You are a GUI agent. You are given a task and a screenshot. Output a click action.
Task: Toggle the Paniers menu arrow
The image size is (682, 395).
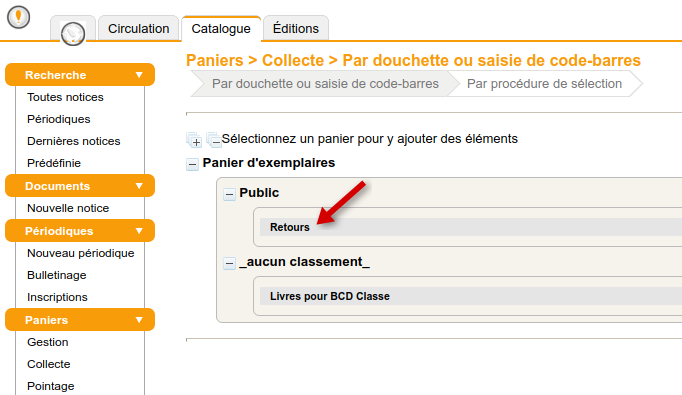point(139,320)
